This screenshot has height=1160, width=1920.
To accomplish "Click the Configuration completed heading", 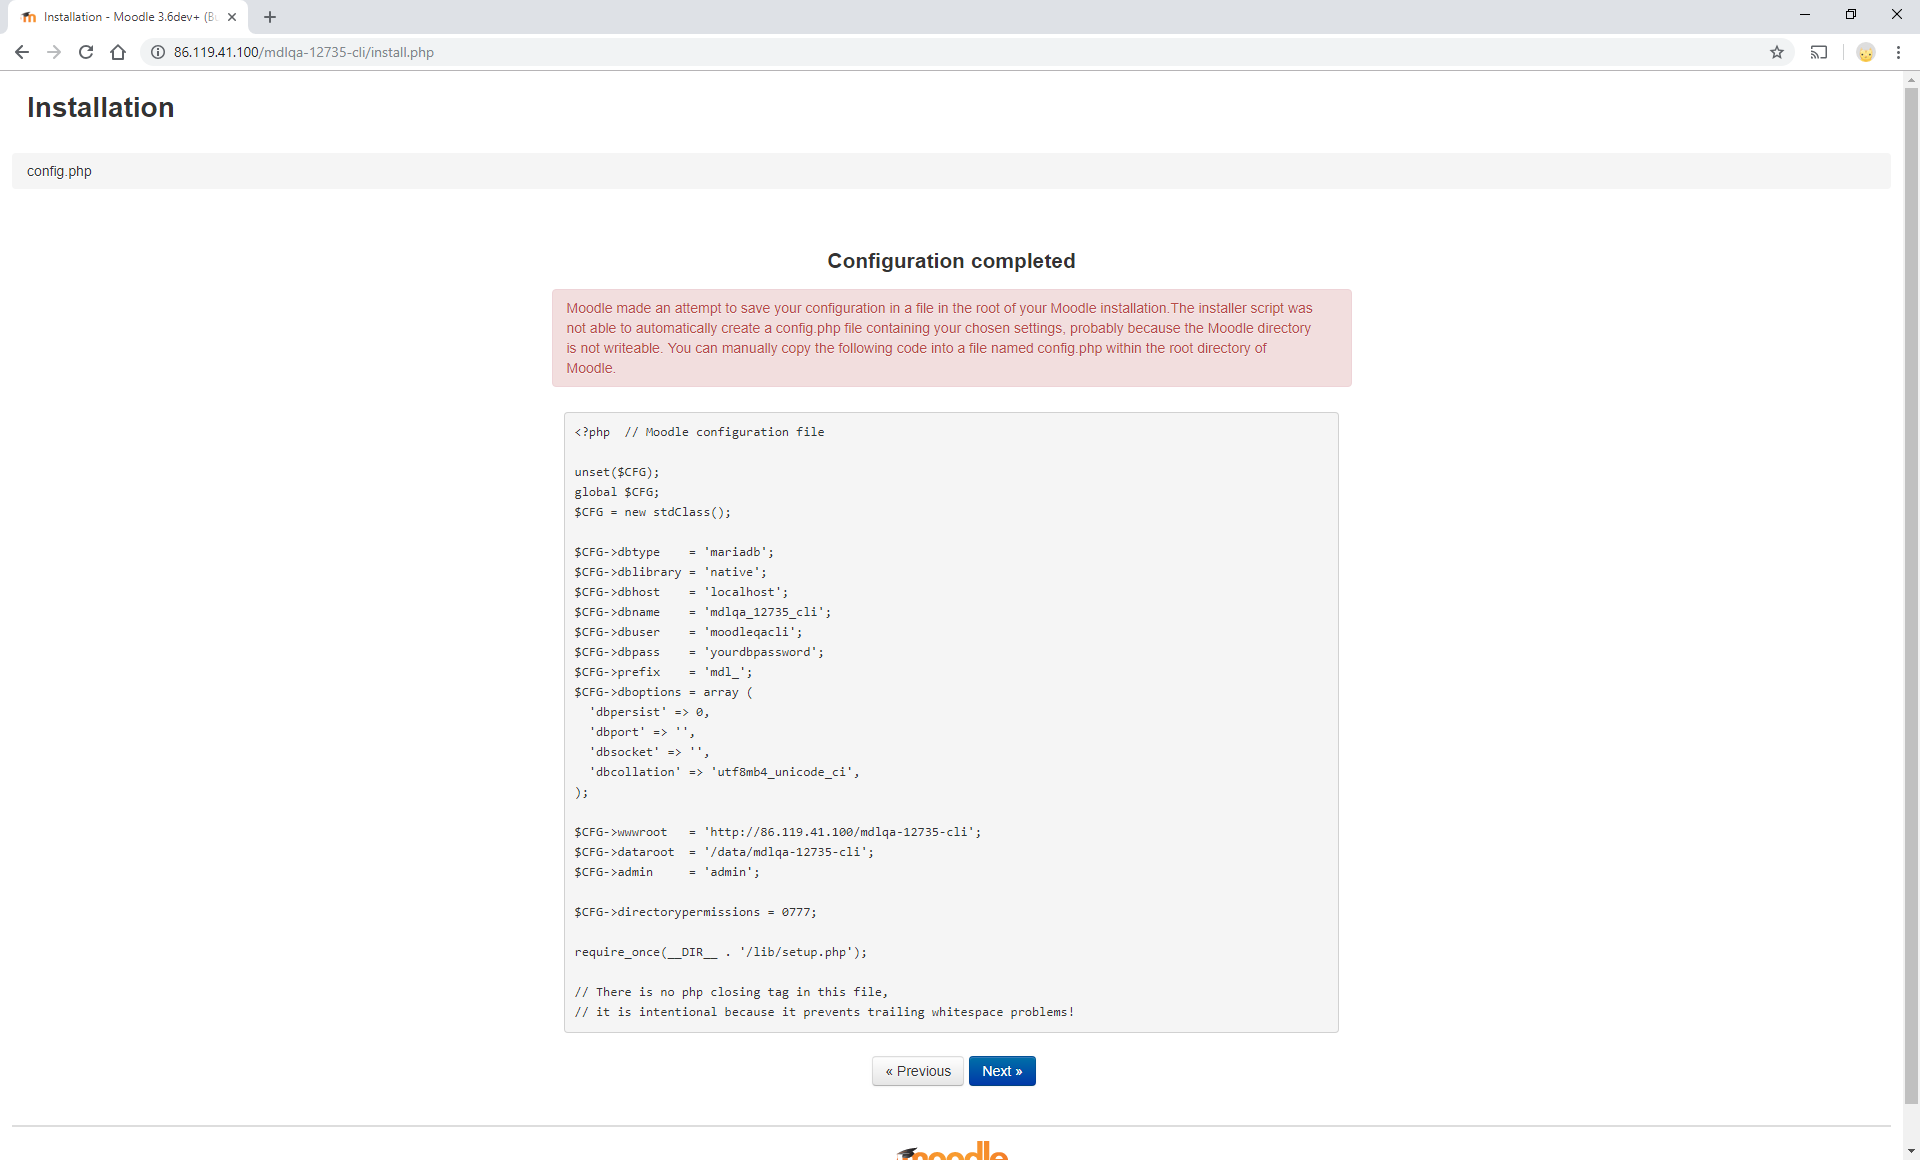I will pos(951,261).
